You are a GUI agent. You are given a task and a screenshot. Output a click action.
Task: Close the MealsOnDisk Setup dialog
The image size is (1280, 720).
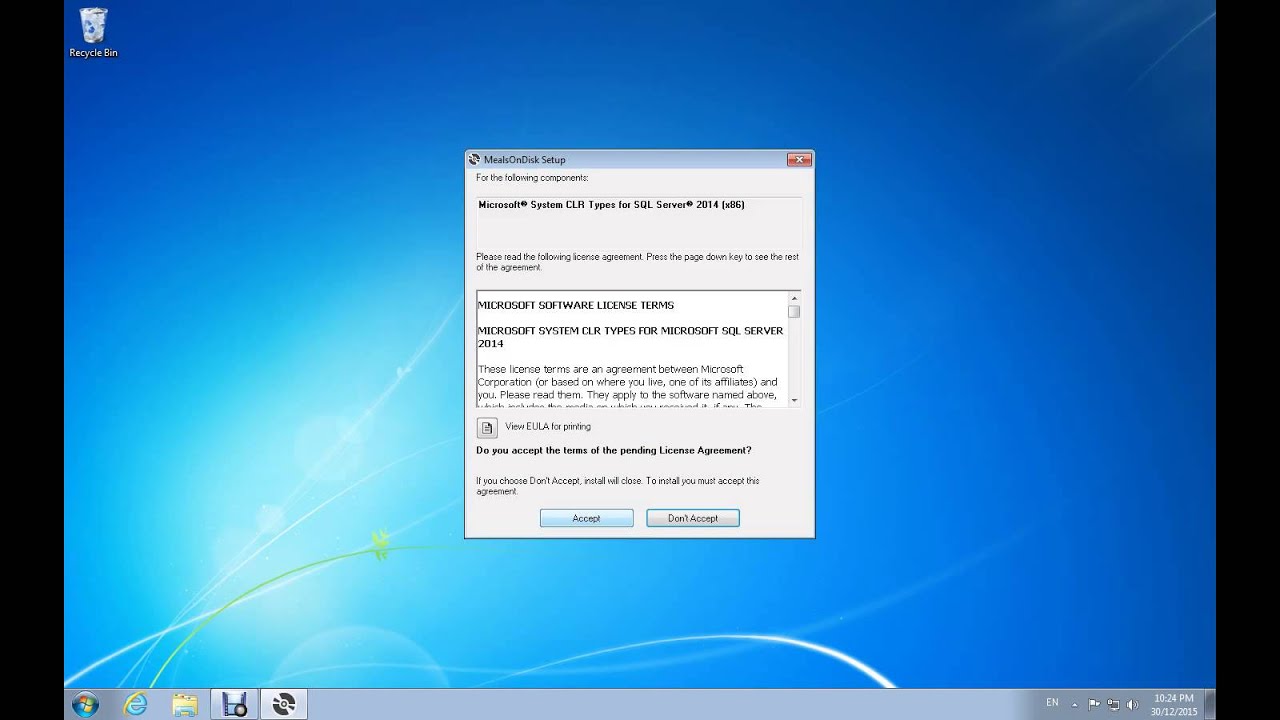pos(799,159)
